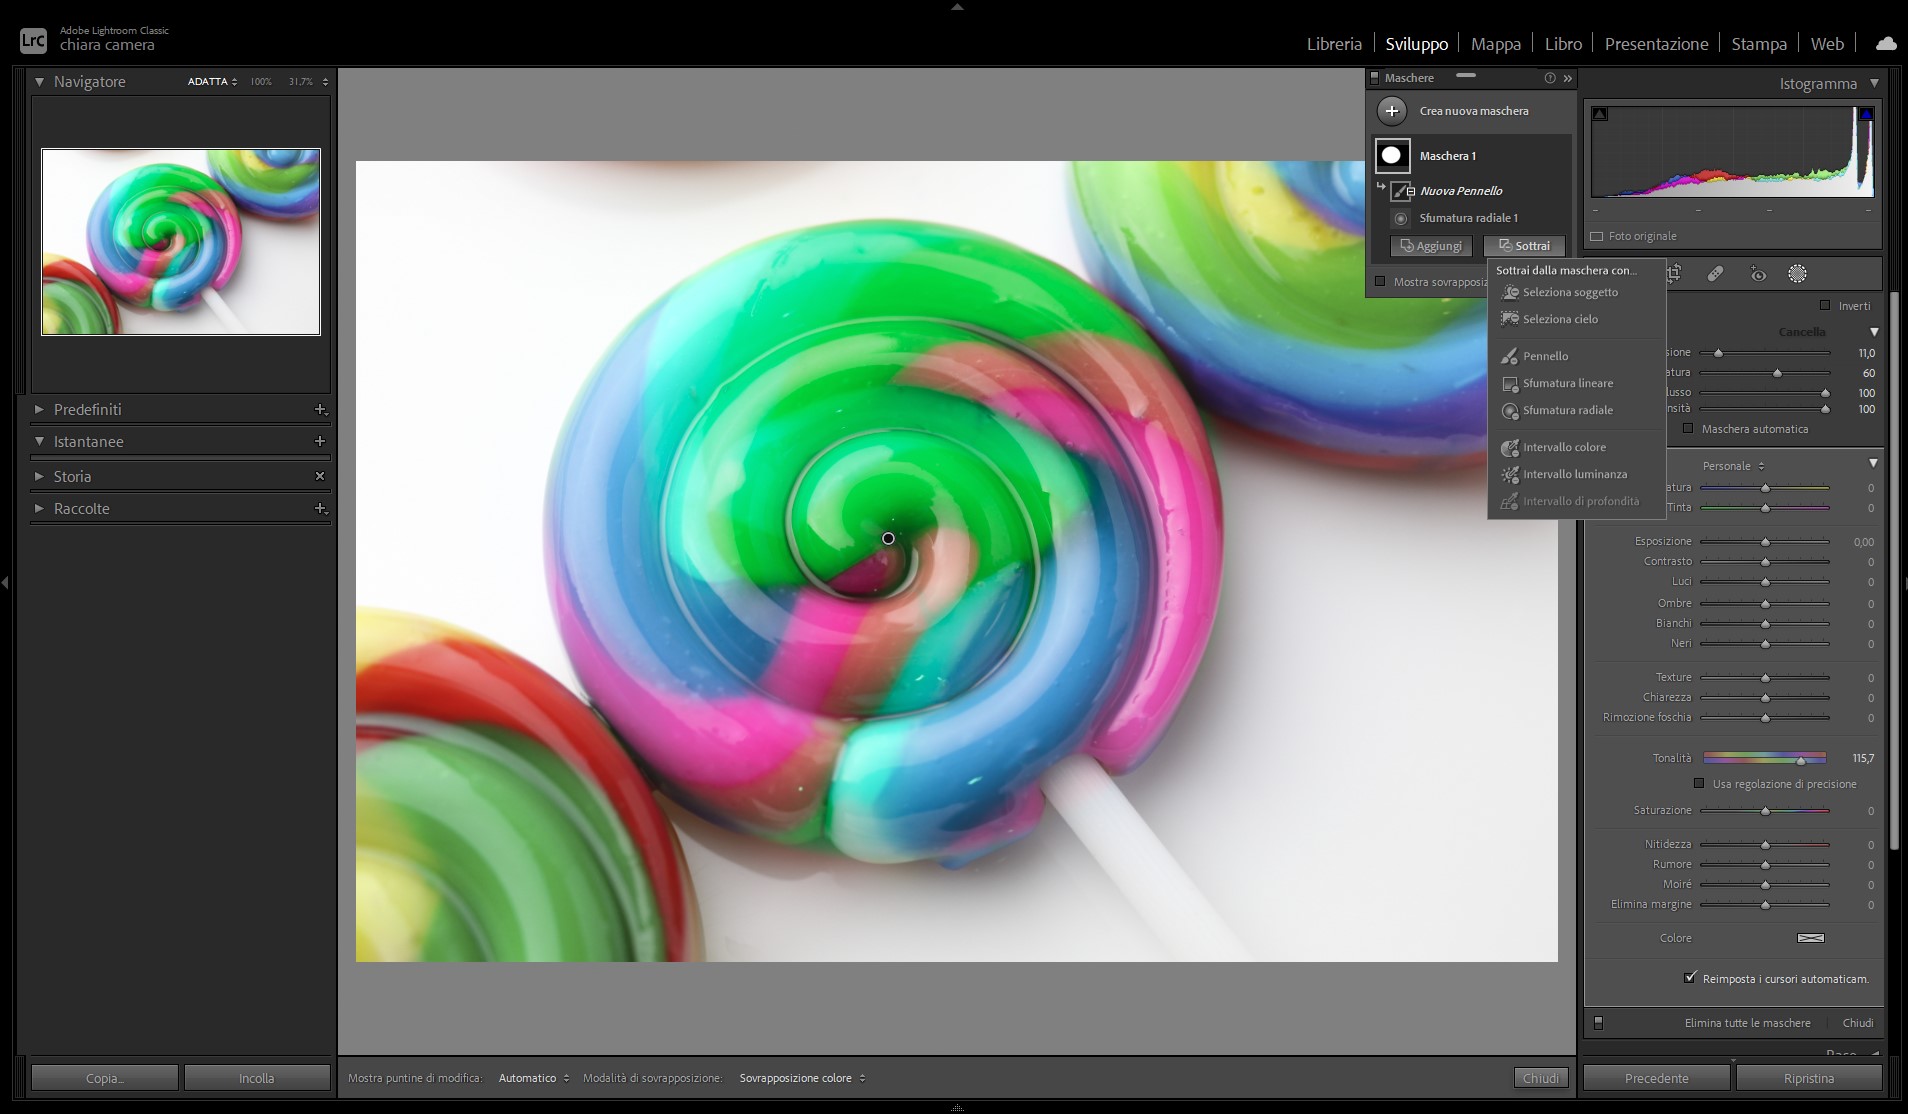The height and width of the screenshot is (1114, 1908).
Task: Check the Foto originale option
Action: point(1597,237)
